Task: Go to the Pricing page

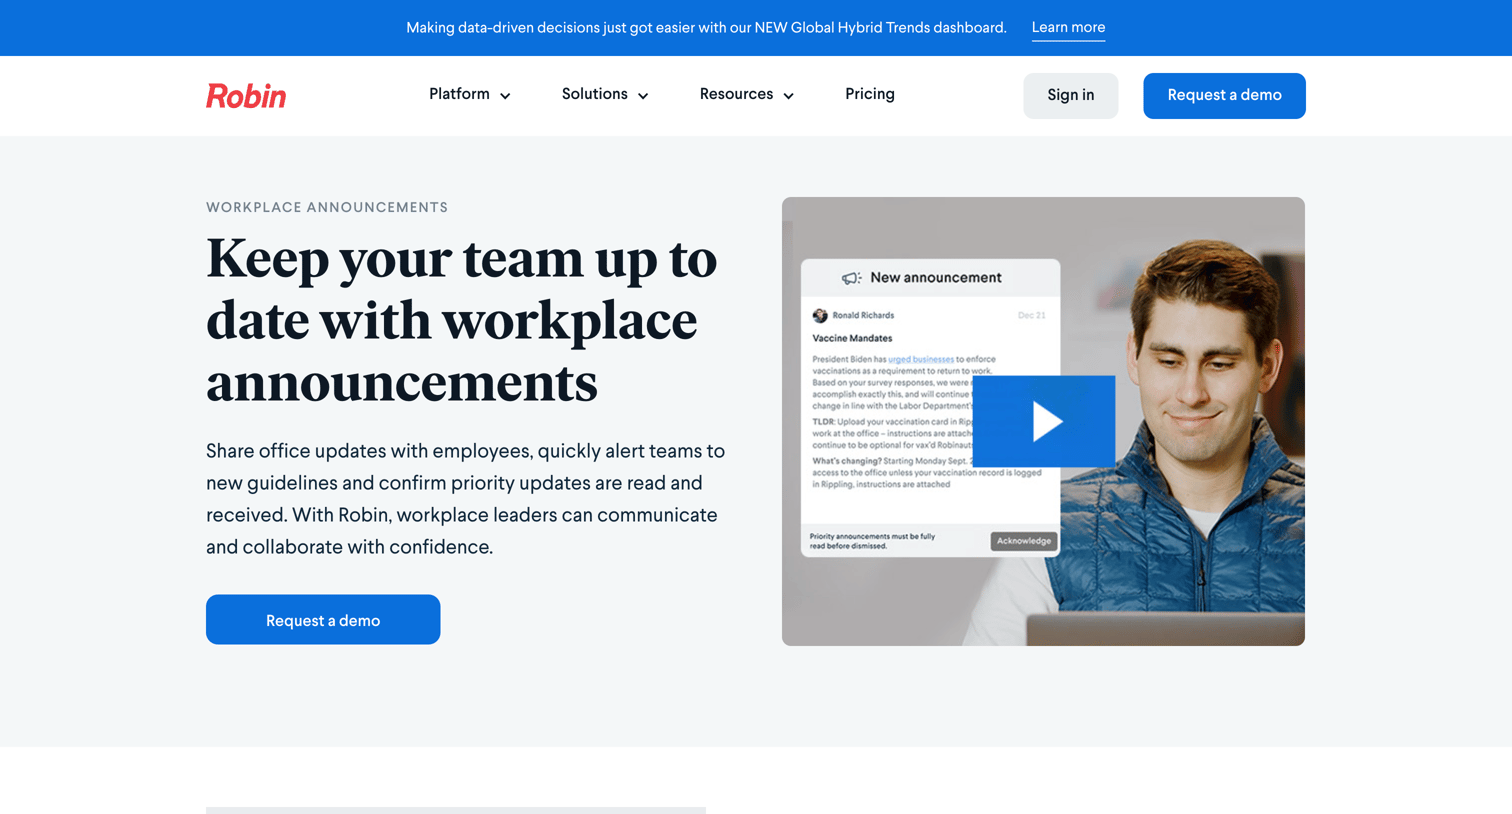Action: point(870,94)
